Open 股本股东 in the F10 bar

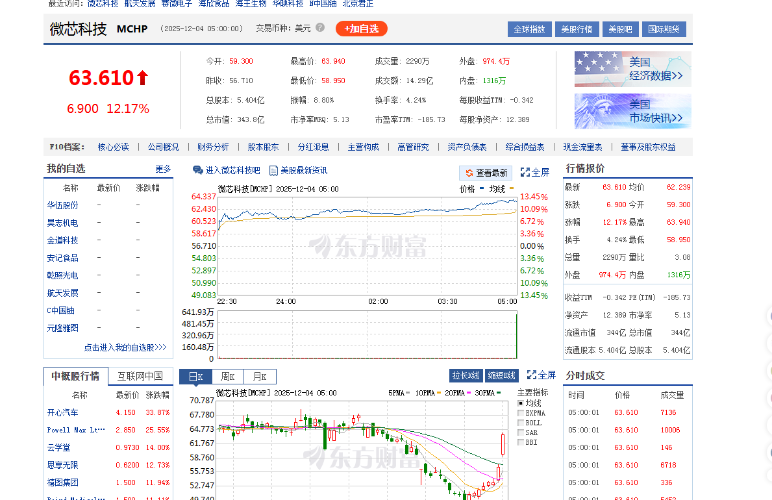pyautogui.click(x=263, y=147)
